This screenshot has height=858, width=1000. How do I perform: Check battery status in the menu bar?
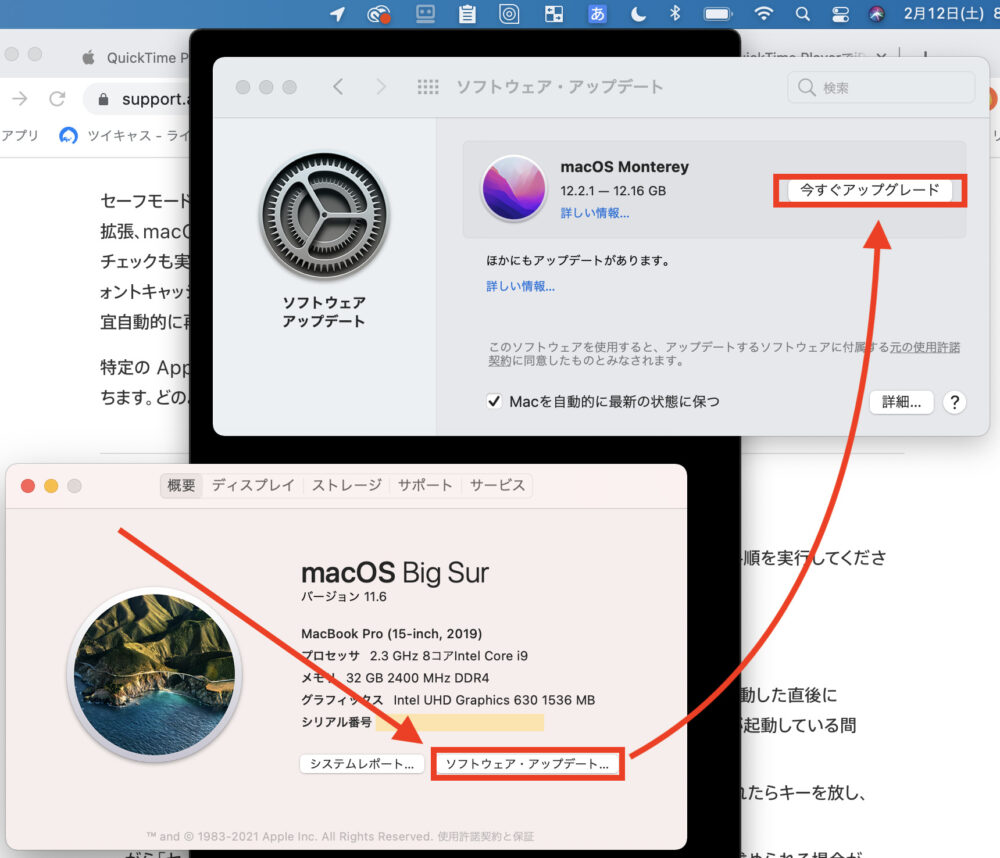pos(718,14)
